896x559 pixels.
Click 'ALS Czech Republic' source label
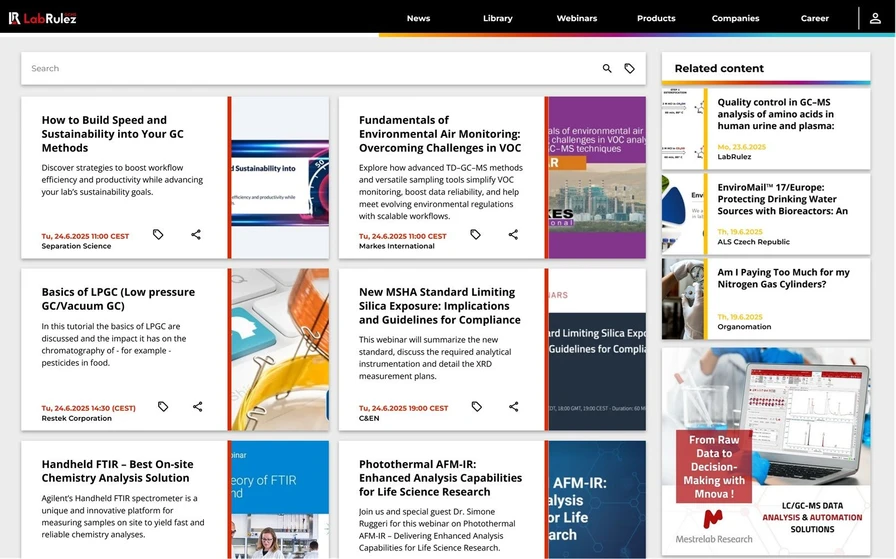tap(753, 242)
